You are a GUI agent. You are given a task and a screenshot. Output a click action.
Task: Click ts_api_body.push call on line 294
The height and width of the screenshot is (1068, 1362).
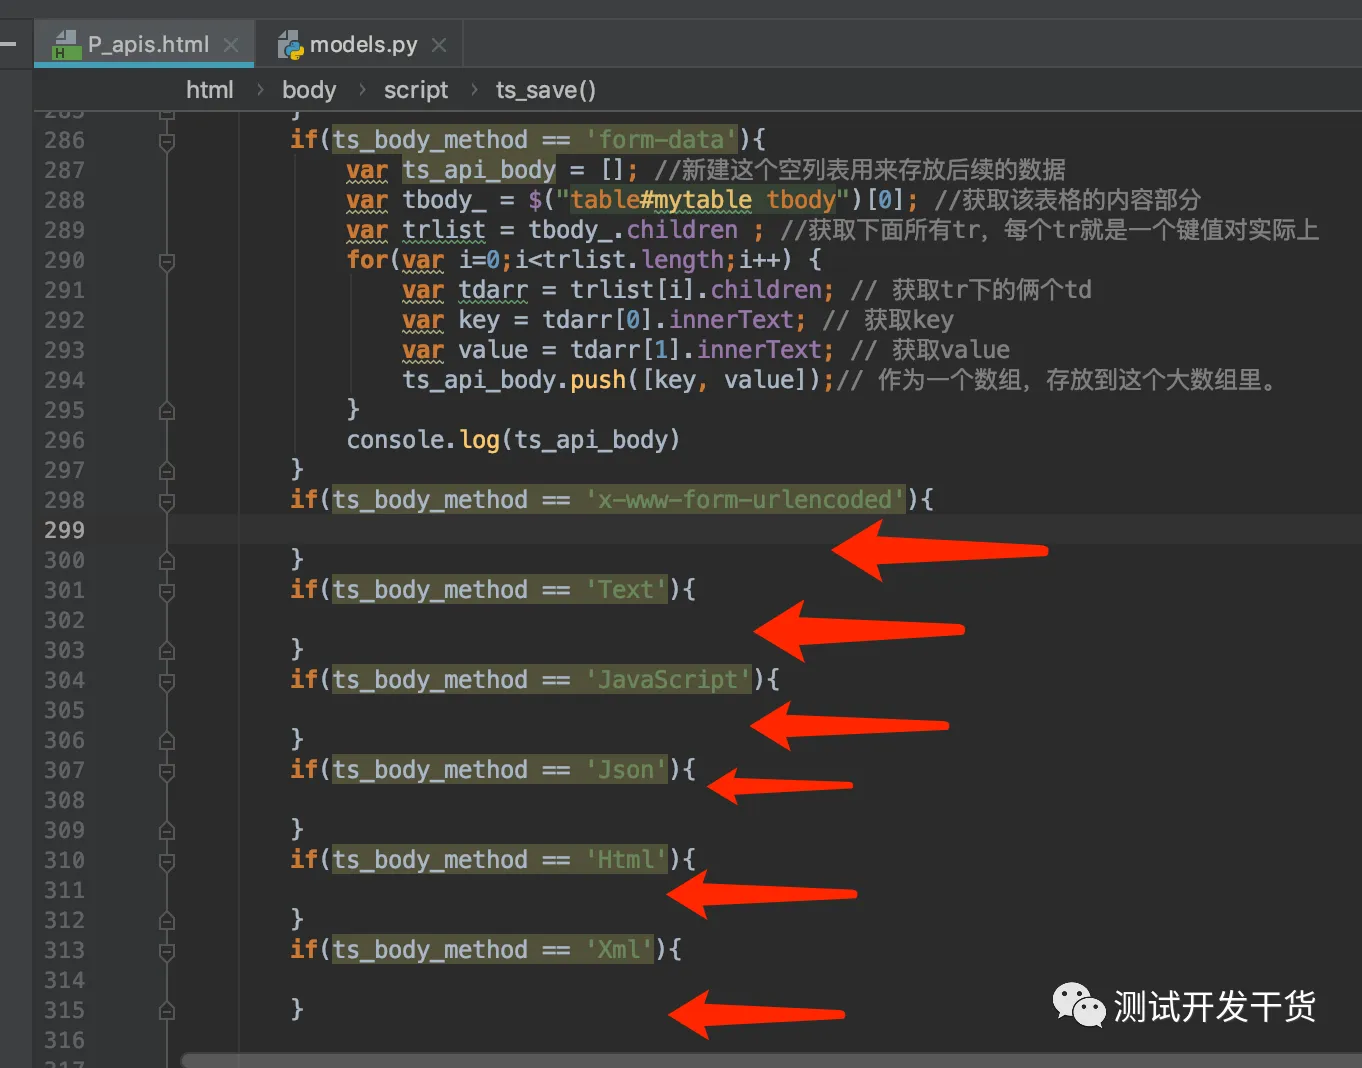(x=619, y=380)
